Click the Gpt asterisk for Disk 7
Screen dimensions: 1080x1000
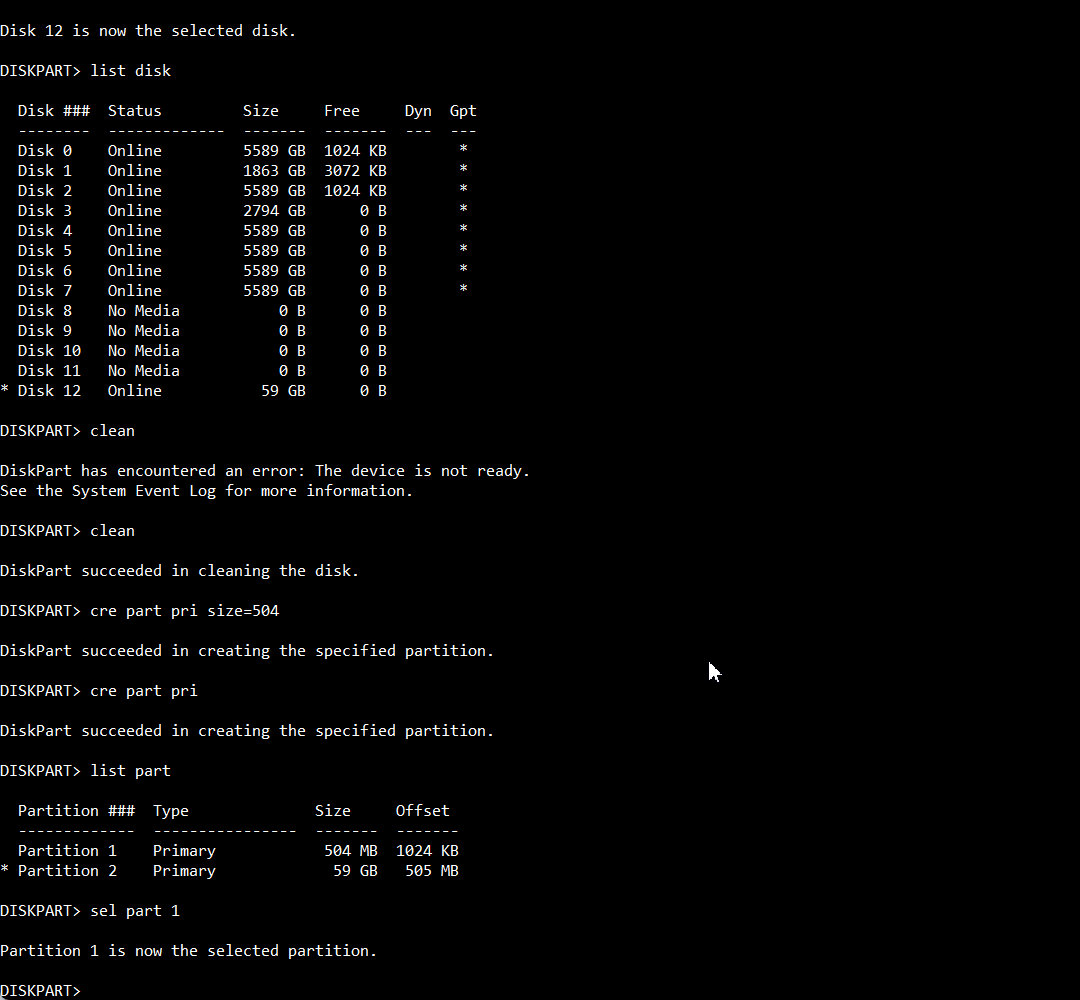[x=464, y=289]
